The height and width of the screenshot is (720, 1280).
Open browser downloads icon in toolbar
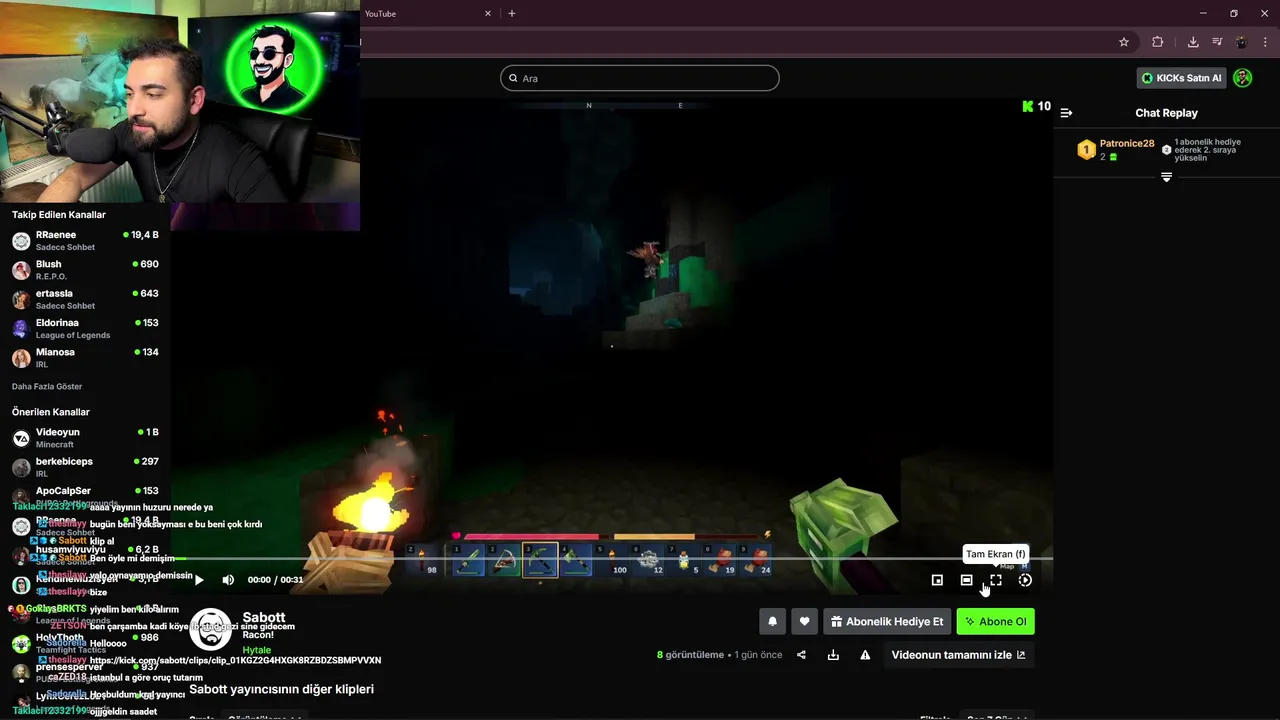point(1193,42)
